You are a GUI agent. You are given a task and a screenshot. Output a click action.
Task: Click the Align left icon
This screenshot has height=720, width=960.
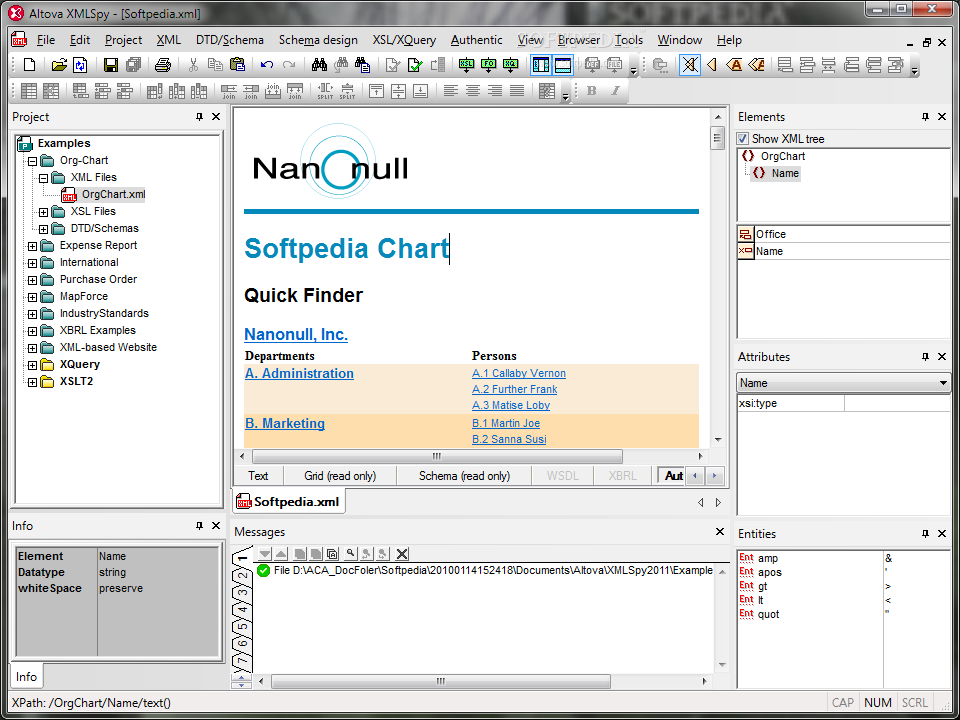(x=451, y=91)
